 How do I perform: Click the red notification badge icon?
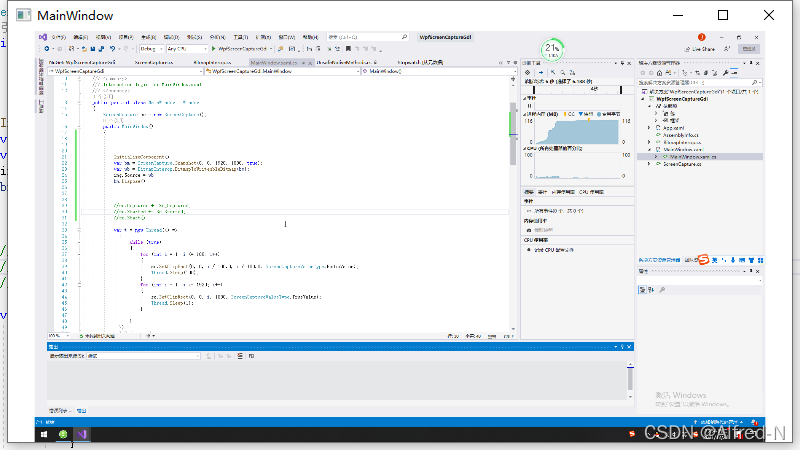point(702,37)
